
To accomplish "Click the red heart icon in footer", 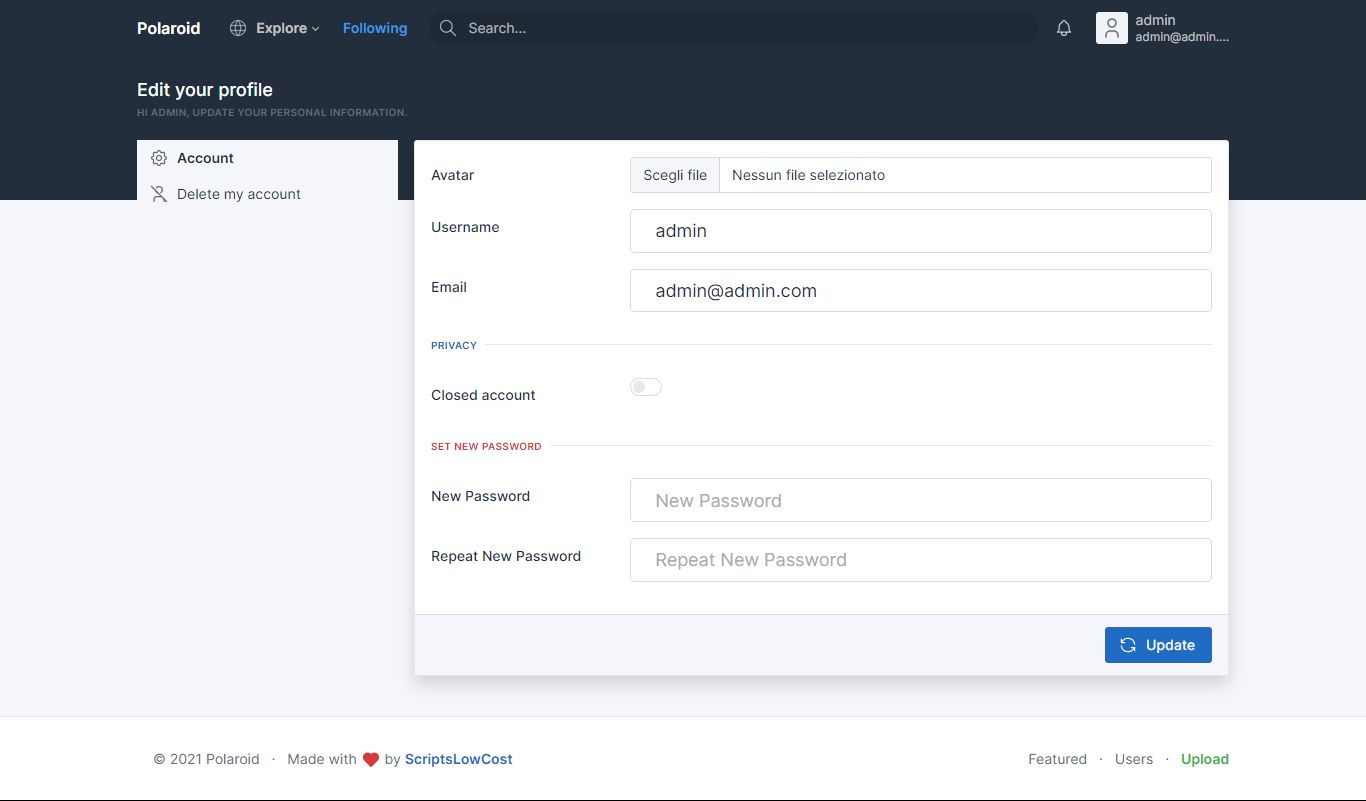I will tap(370, 760).
